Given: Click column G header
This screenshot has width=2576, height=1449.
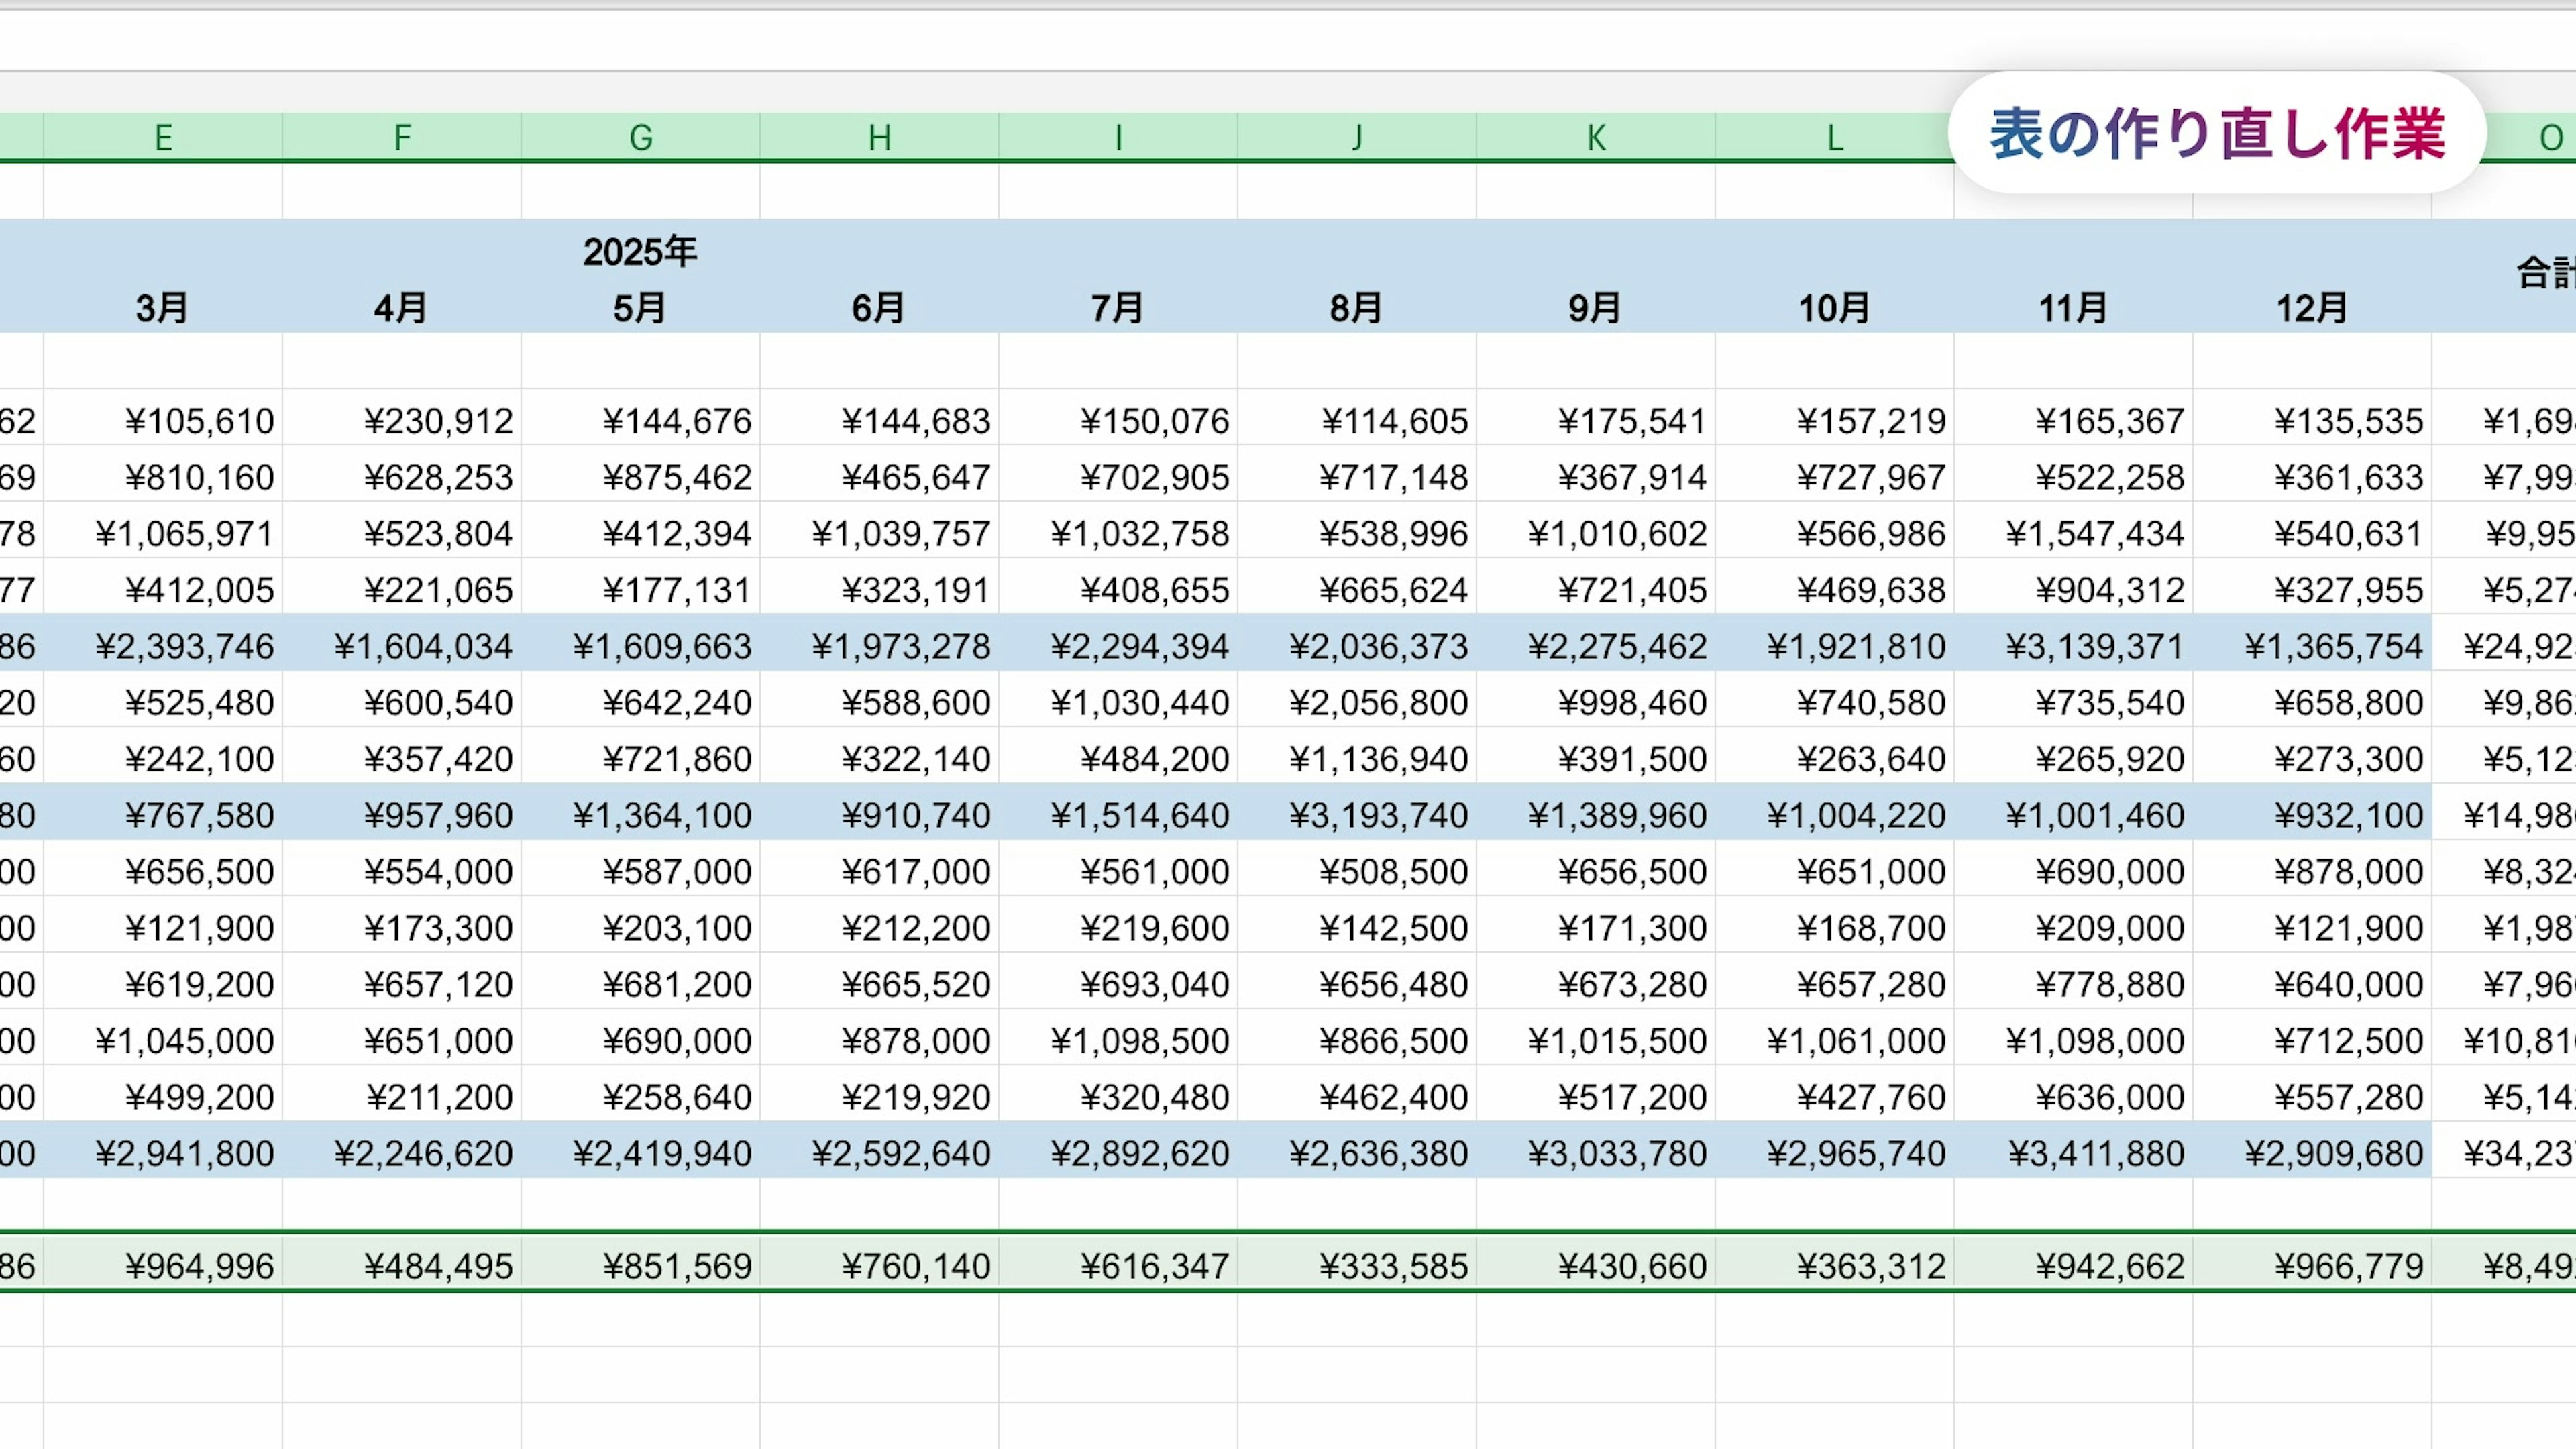Looking at the screenshot, I should (x=640, y=137).
